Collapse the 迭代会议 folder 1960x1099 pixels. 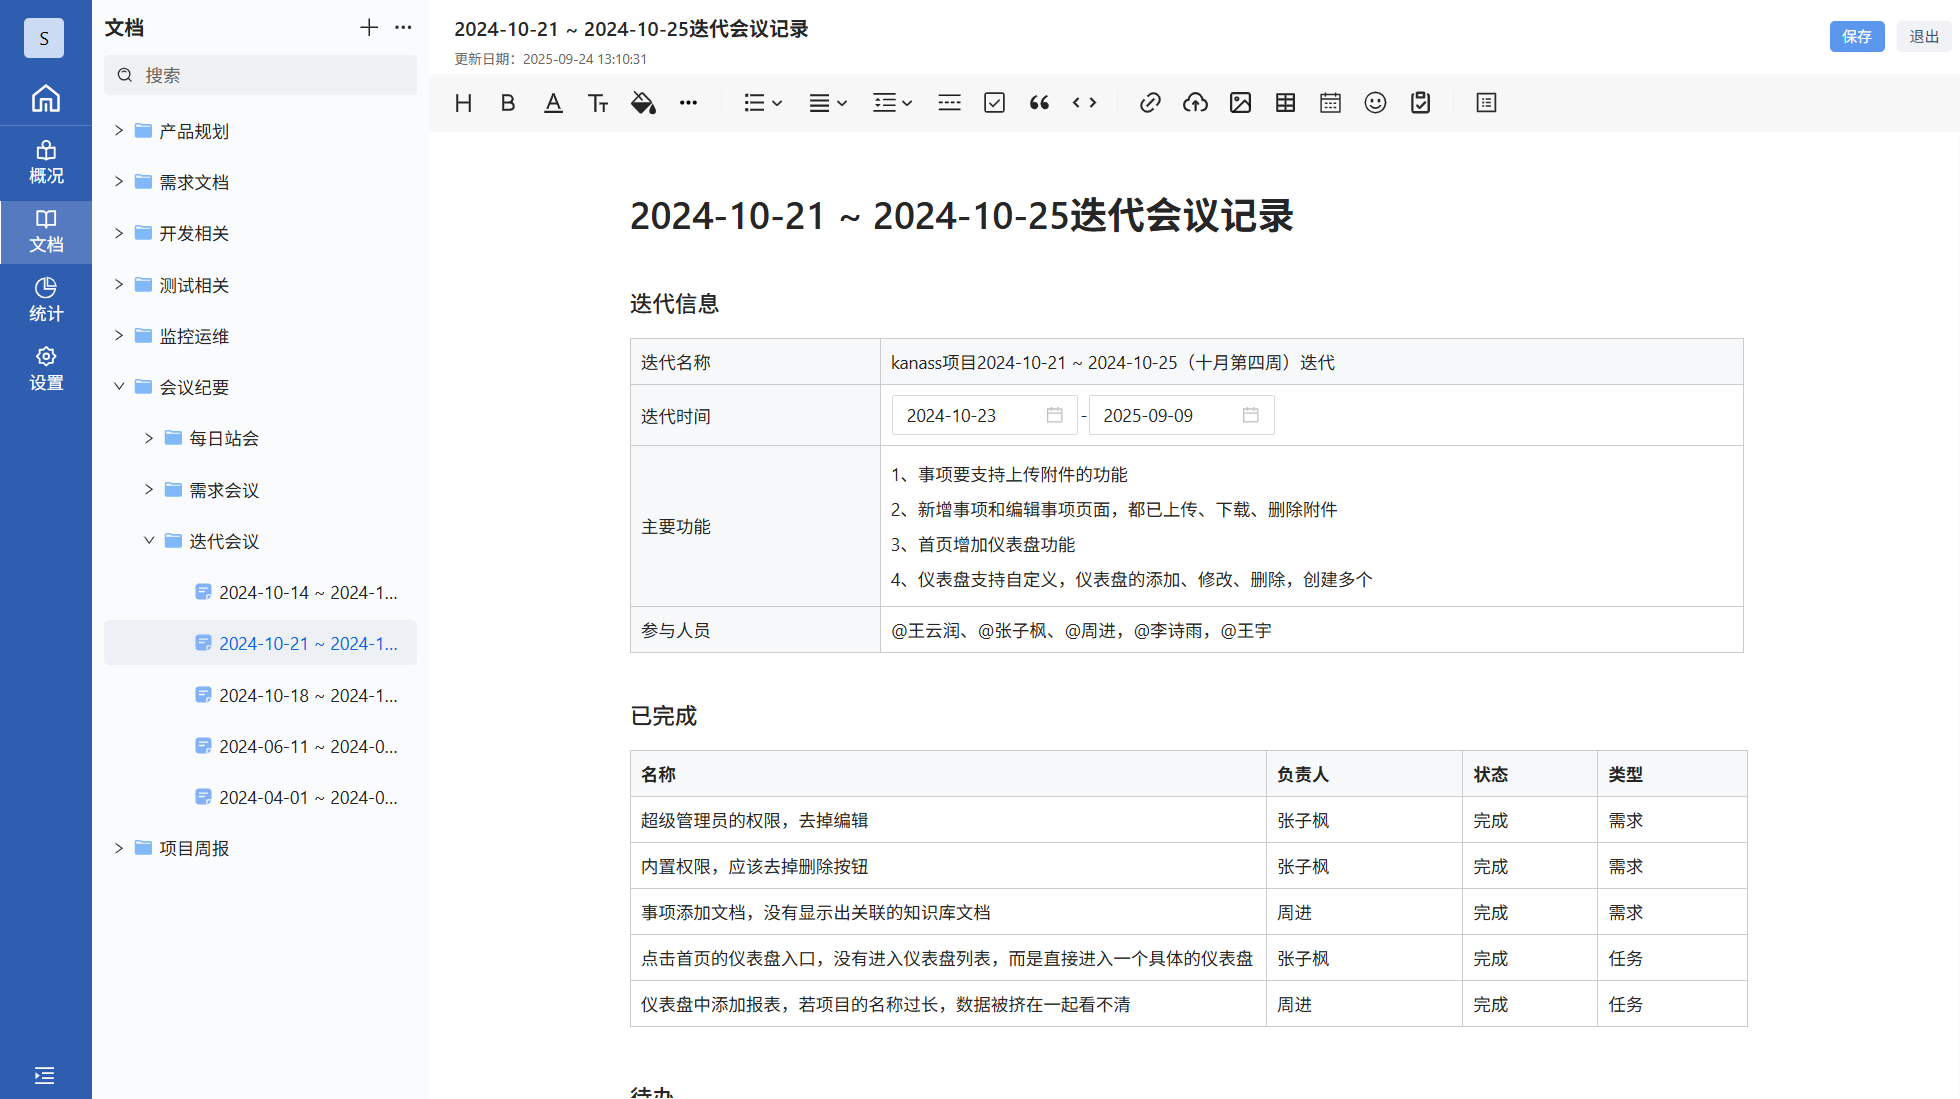pyautogui.click(x=149, y=541)
